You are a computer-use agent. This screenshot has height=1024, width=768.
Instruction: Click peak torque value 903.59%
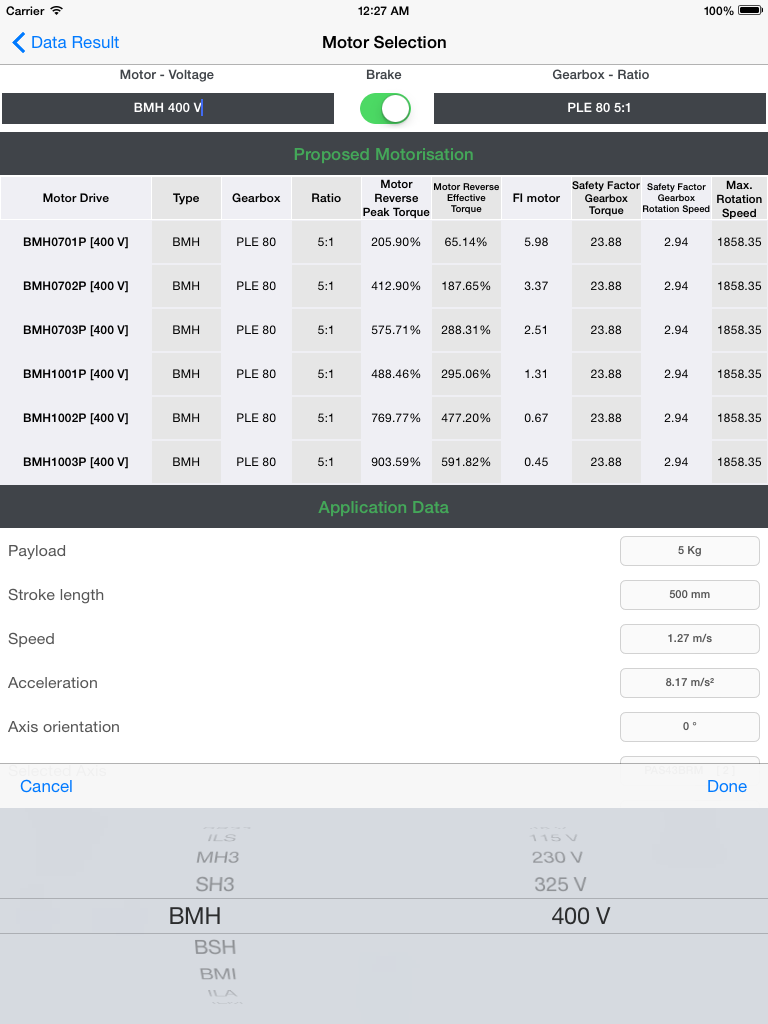[x=396, y=462]
